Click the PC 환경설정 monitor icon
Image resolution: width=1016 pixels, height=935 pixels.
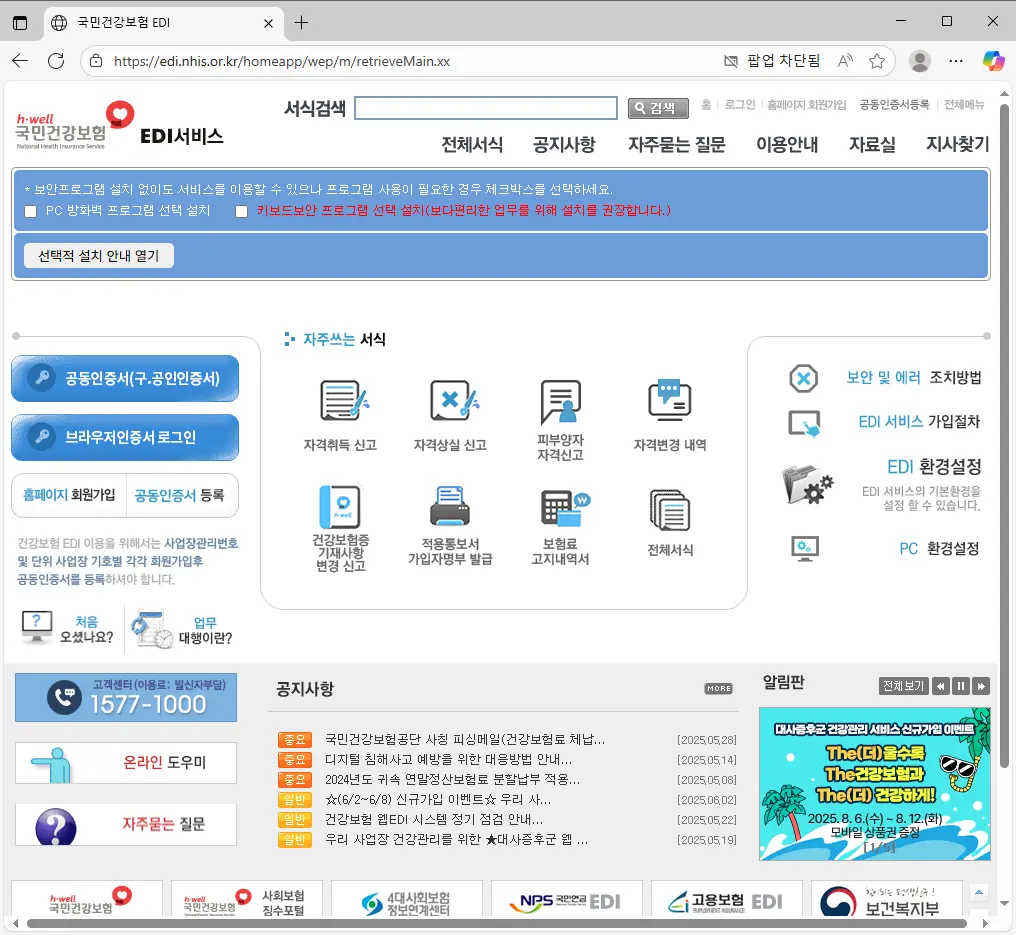[x=805, y=548]
